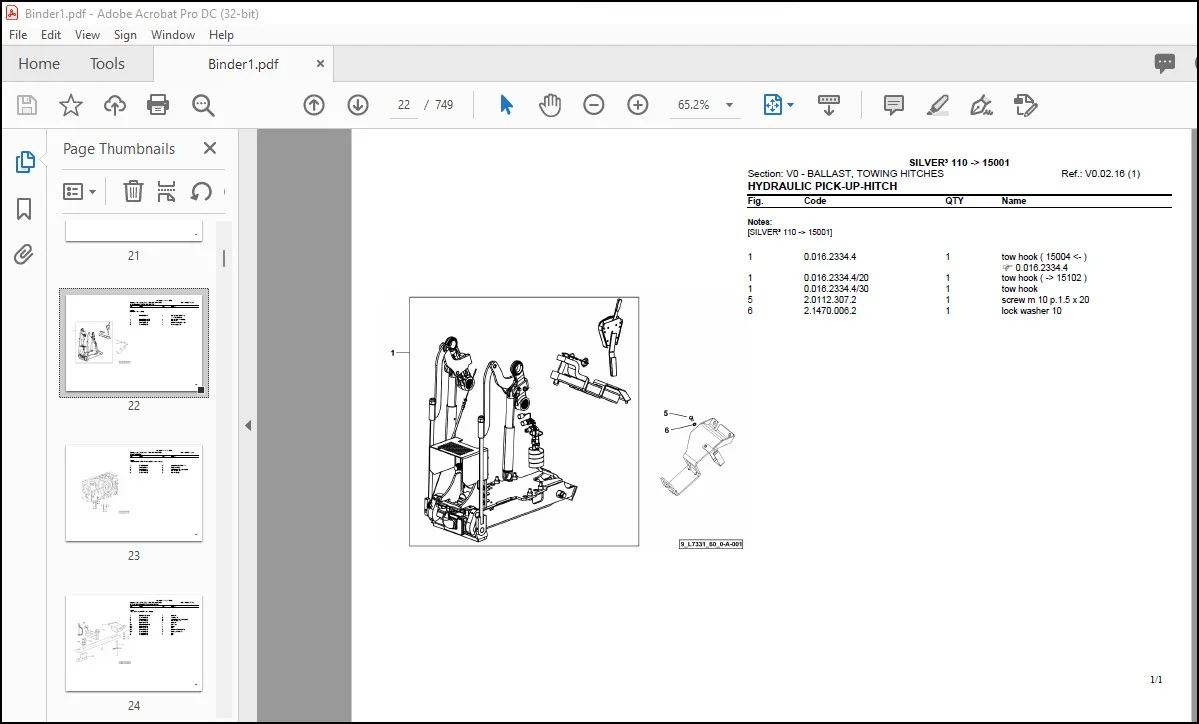Image resolution: width=1199 pixels, height=724 pixels.
Task: Open the Sign document pen tool
Action: click(981, 105)
